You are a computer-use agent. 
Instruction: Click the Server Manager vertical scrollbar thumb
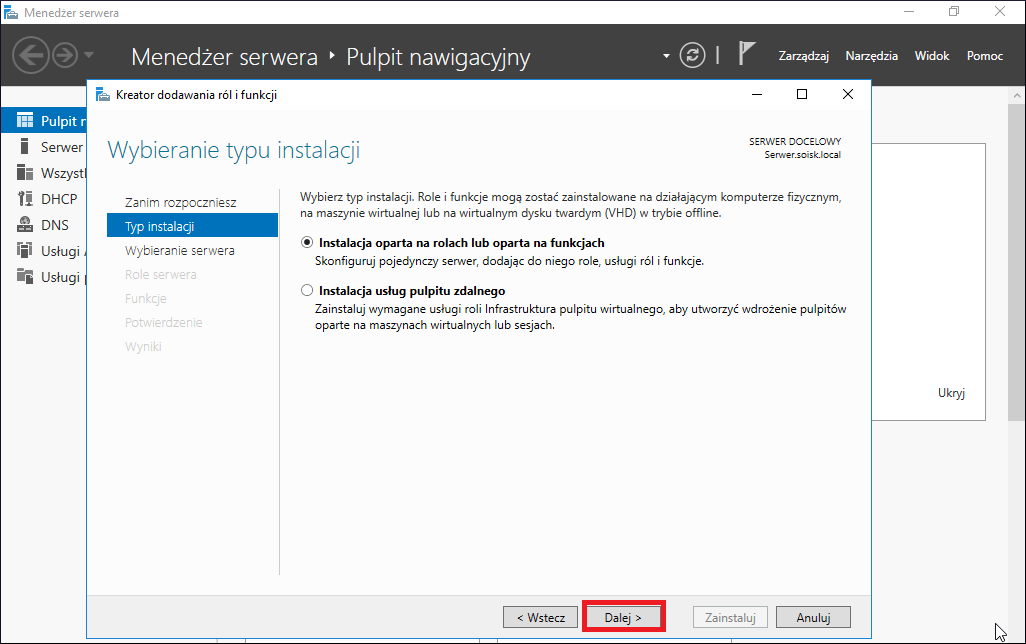point(1016,262)
